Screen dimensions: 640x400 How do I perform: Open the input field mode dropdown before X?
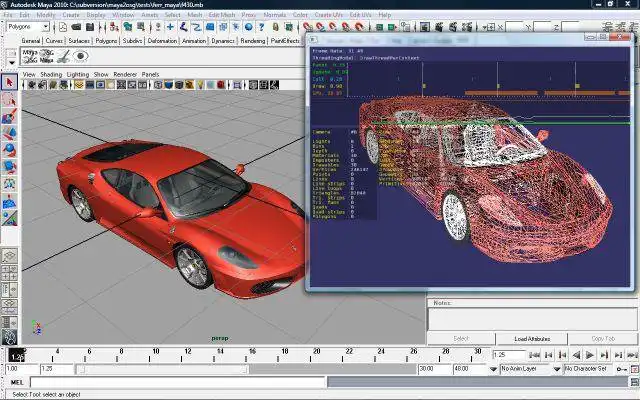tap(488, 27)
